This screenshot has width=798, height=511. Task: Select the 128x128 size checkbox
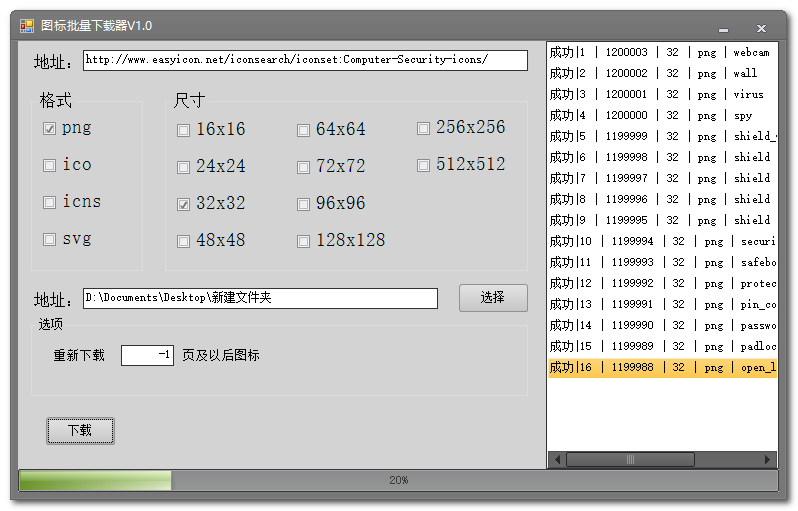pos(303,241)
